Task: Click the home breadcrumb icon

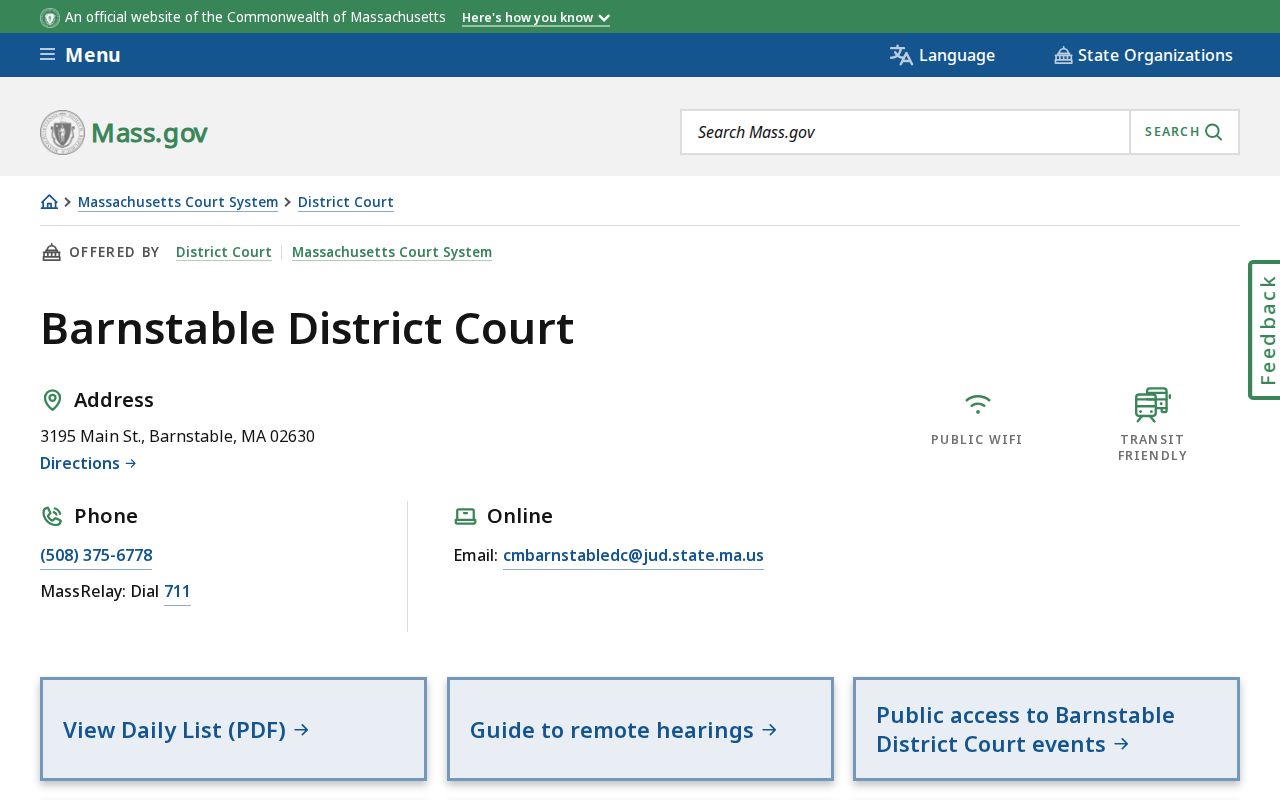Action: 49,202
